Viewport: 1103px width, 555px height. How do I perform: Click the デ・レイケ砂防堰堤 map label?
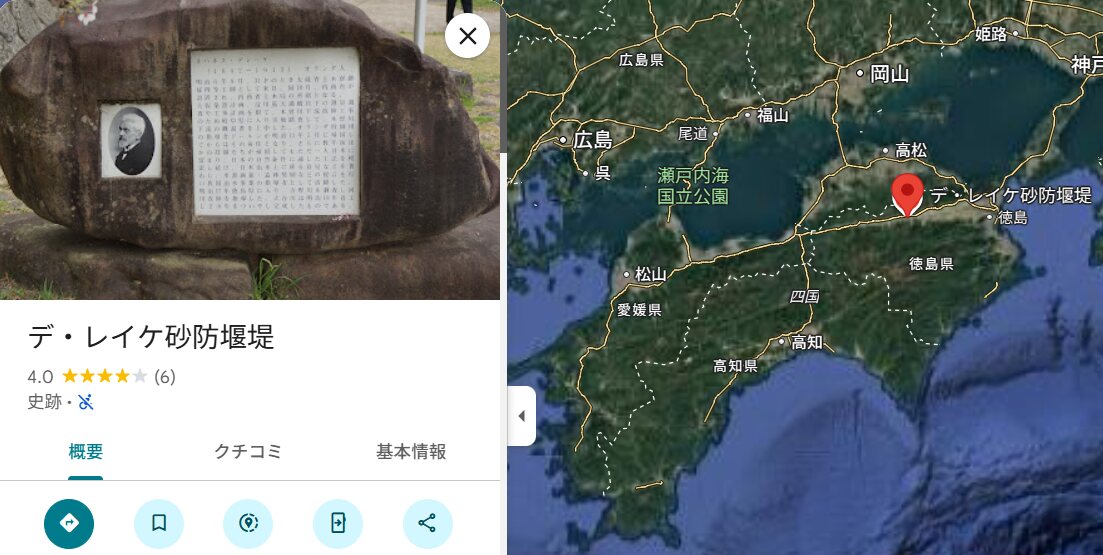tap(1012, 195)
